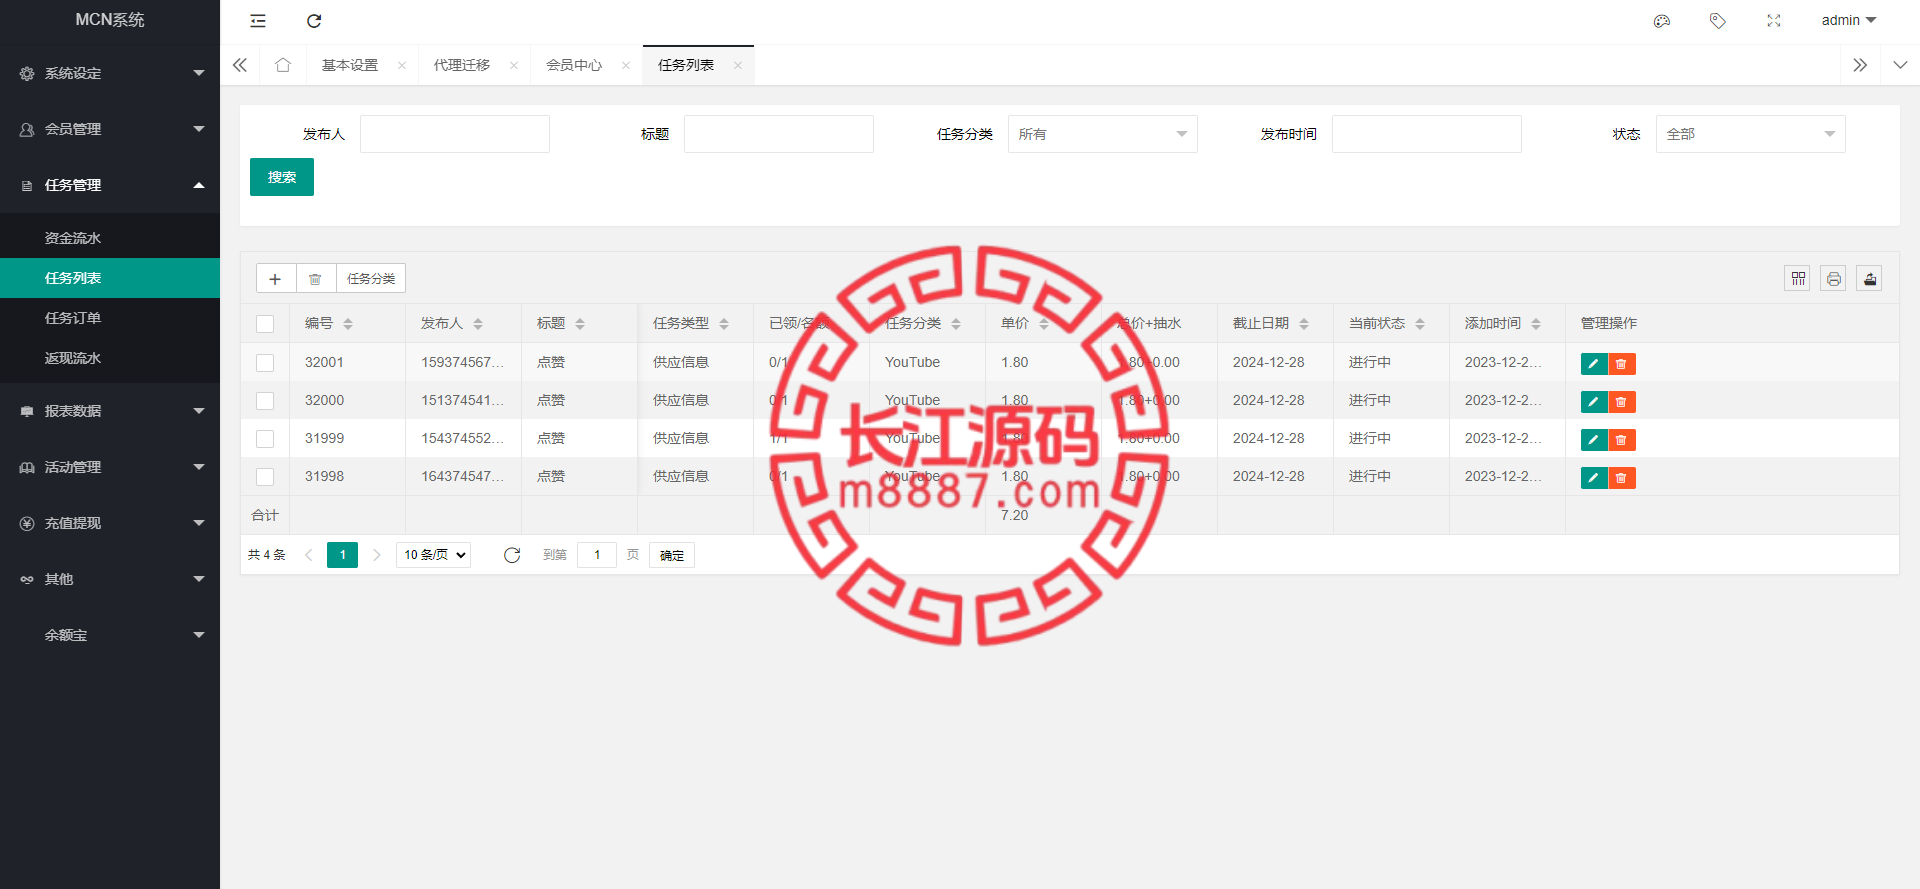Close the 基本设置 tab
The height and width of the screenshot is (889, 1920).
click(x=402, y=66)
